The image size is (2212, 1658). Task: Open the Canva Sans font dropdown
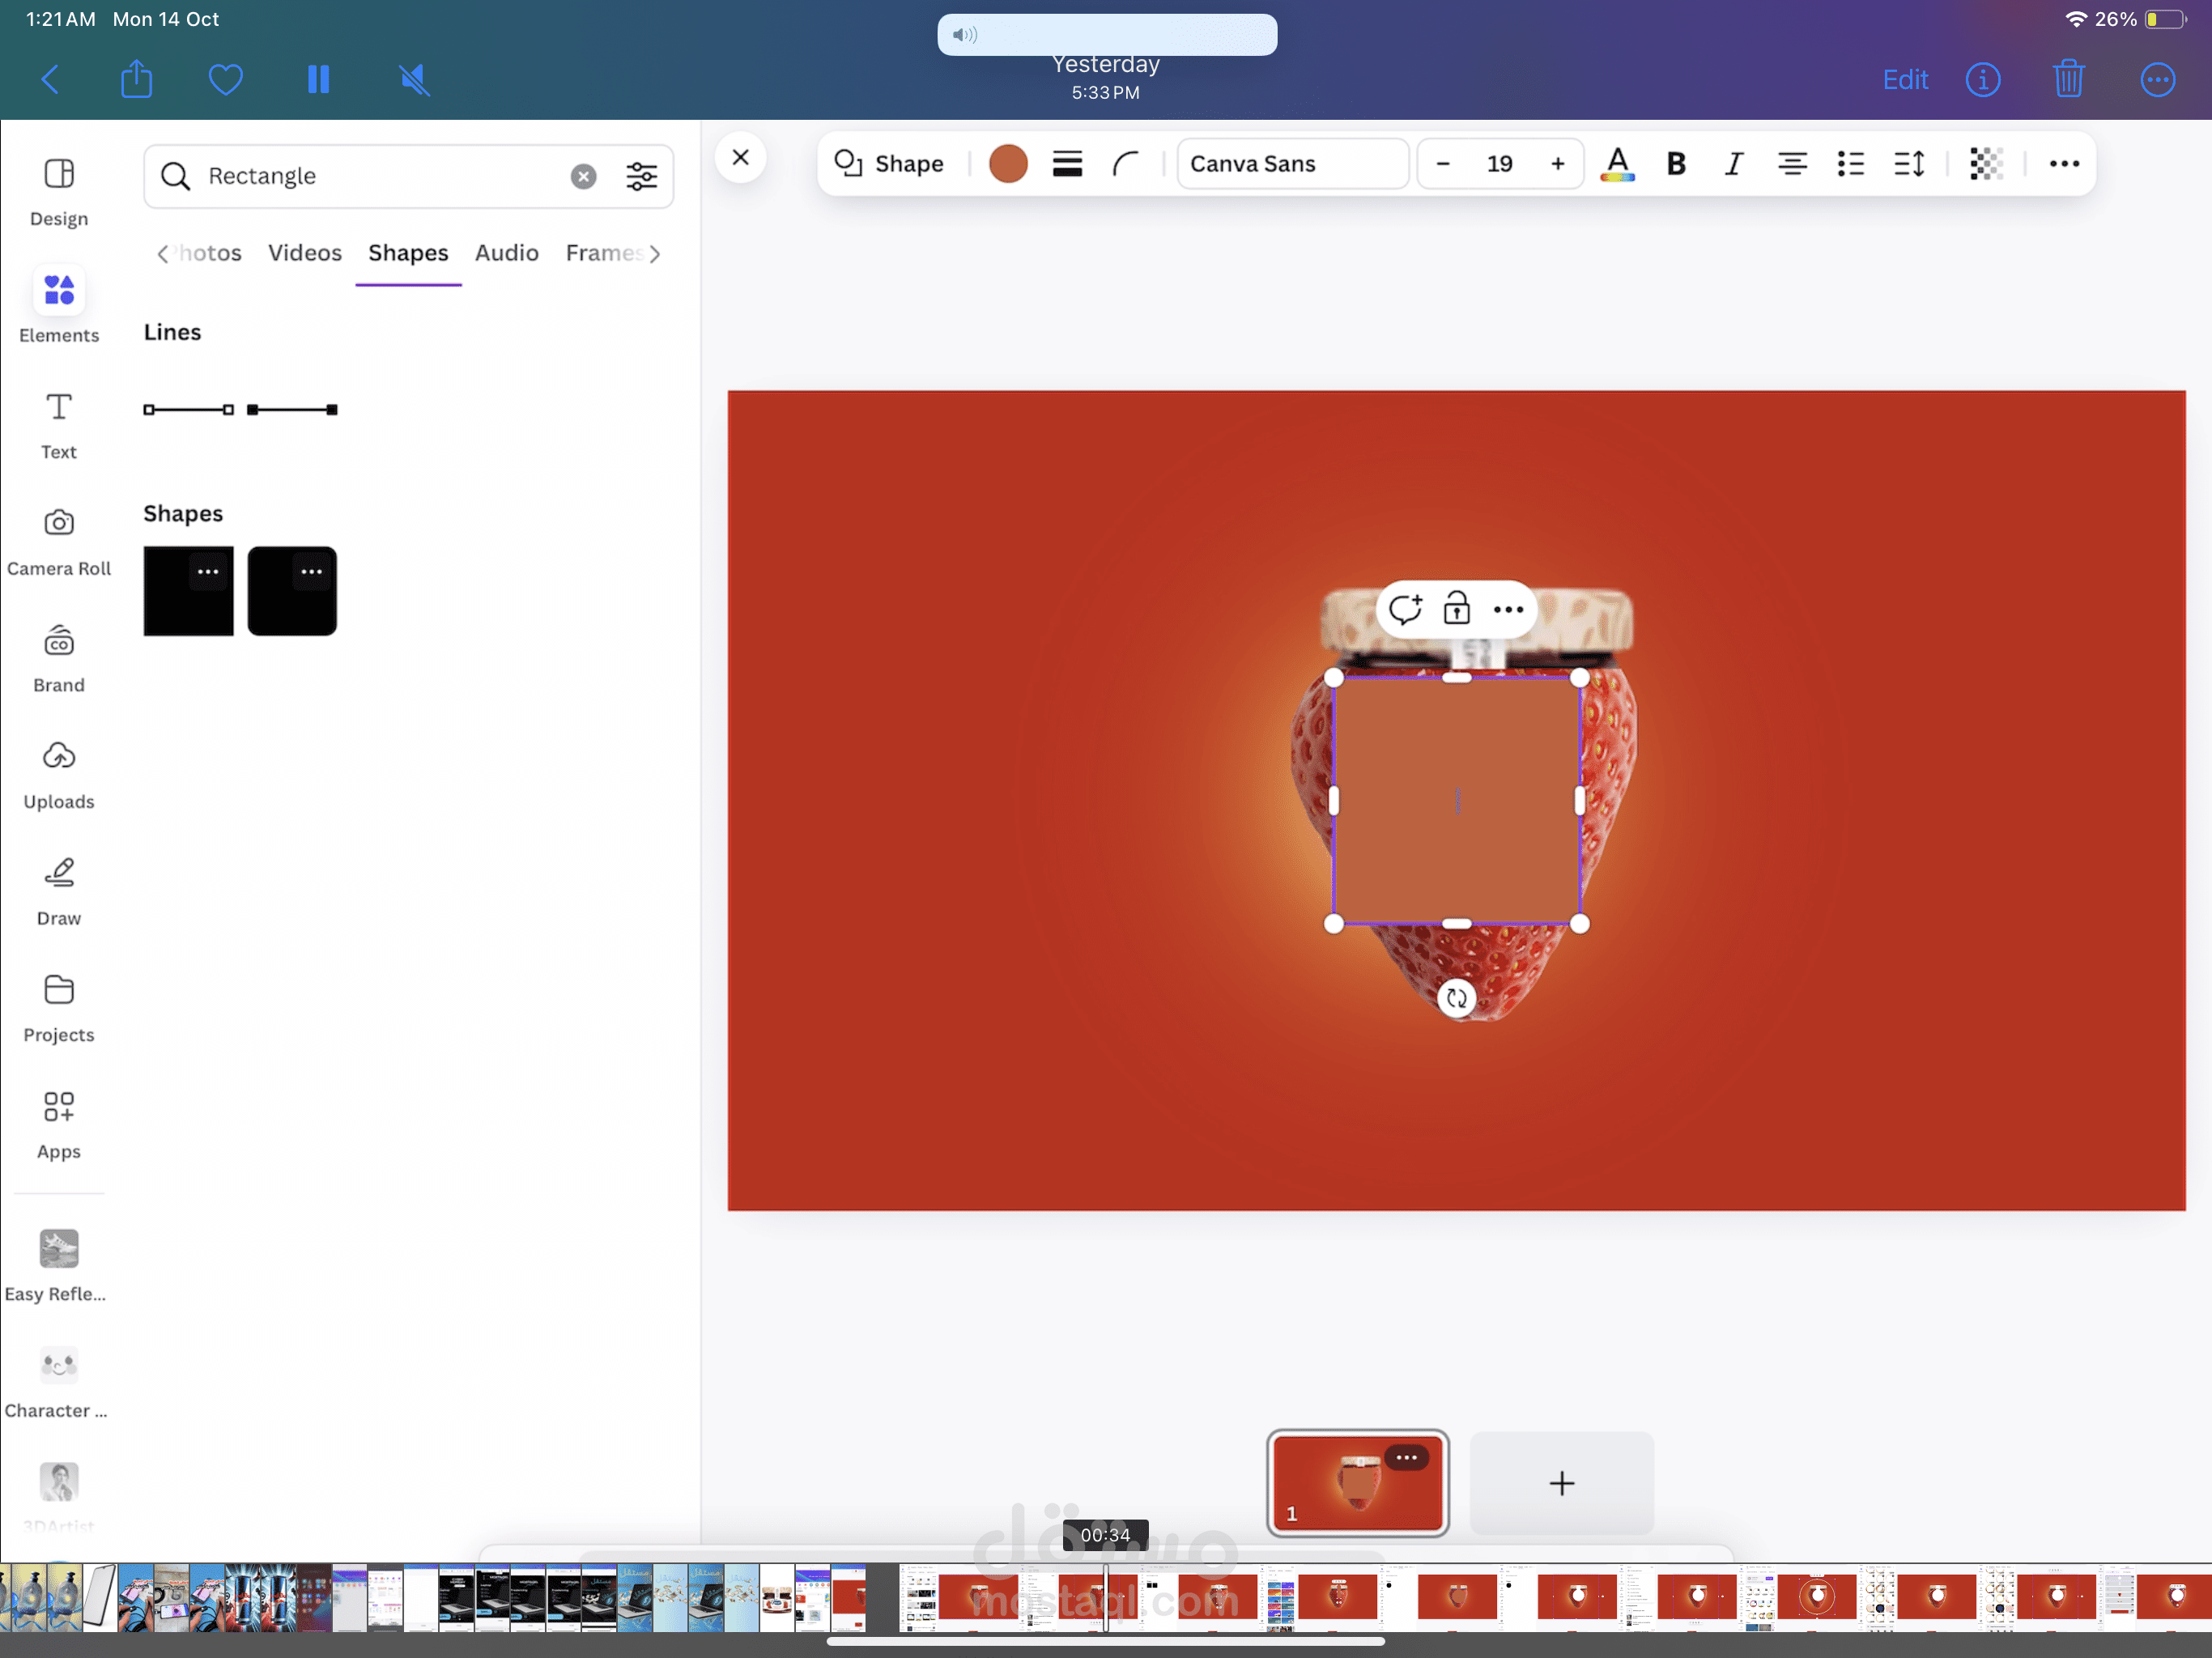coord(1291,164)
